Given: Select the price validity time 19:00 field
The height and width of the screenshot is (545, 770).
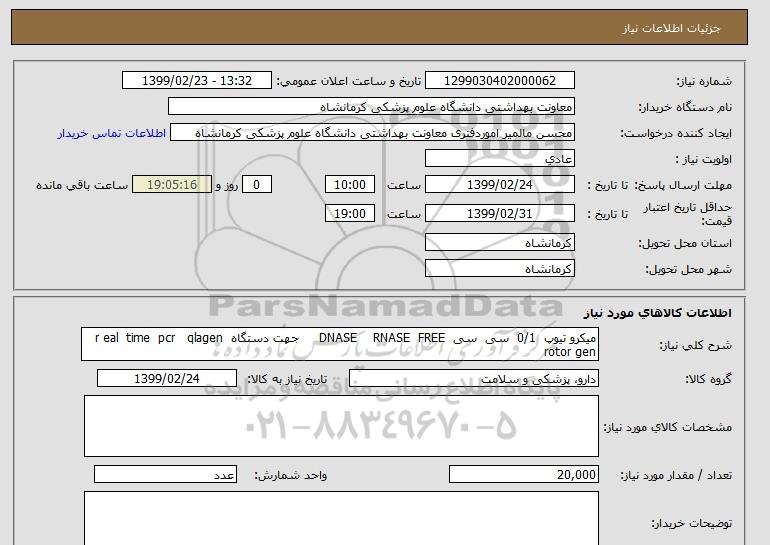Looking at the screenshot, I should coord(350,213).
